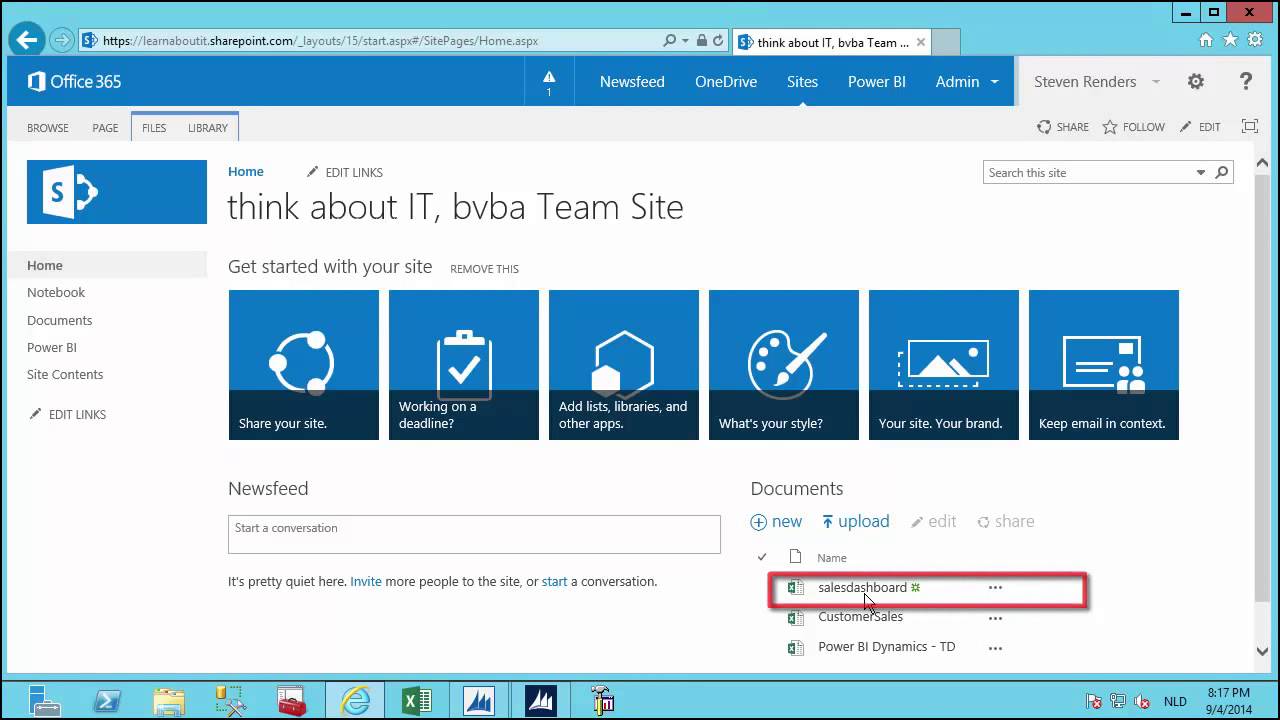Viewport: 1280px width, 720px height.
Task: Click the new document plus button
Action: click(776, 521)
